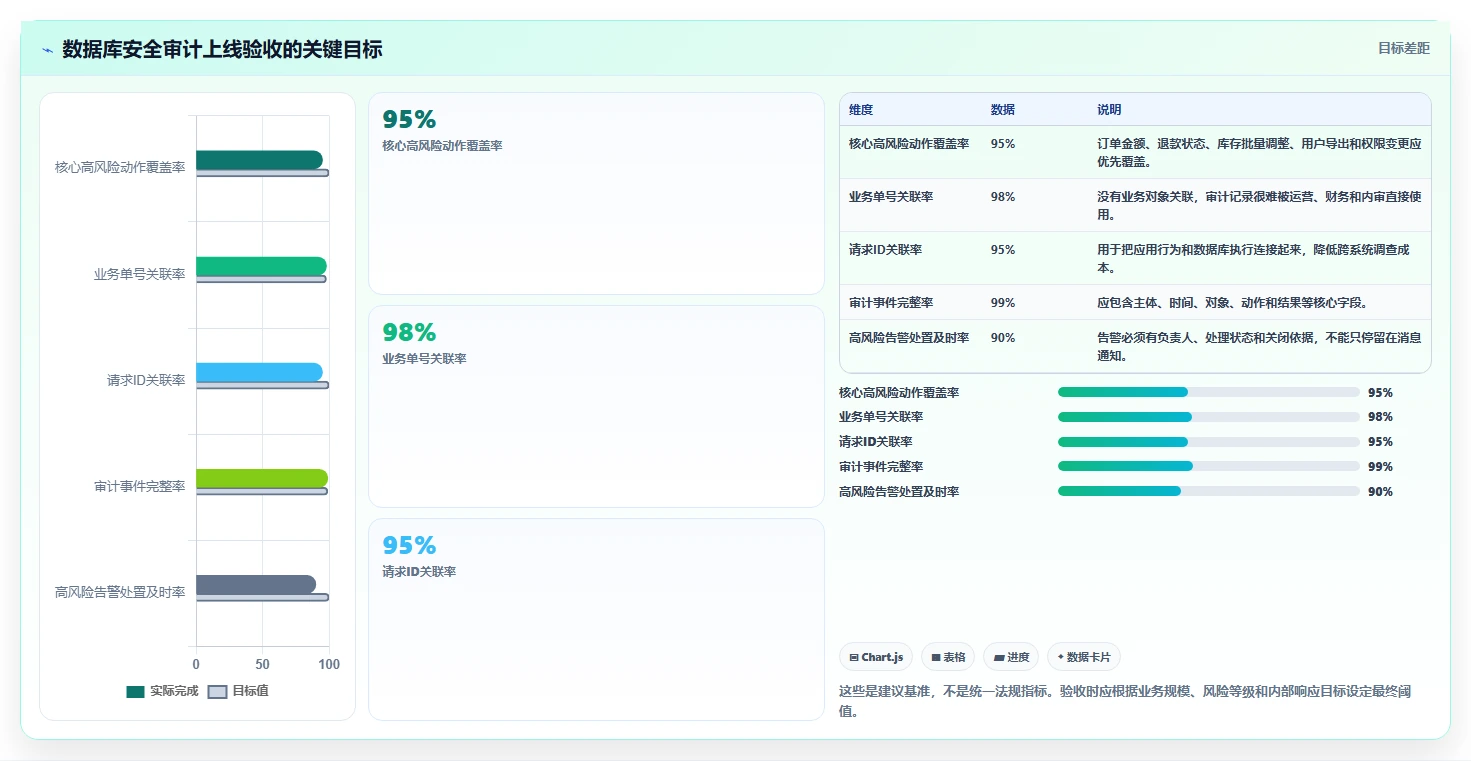Click the dark green 核心高风险动作覆盖率 actual bar in chart
Screen dimensions: 1471x761
click(259, 160)
